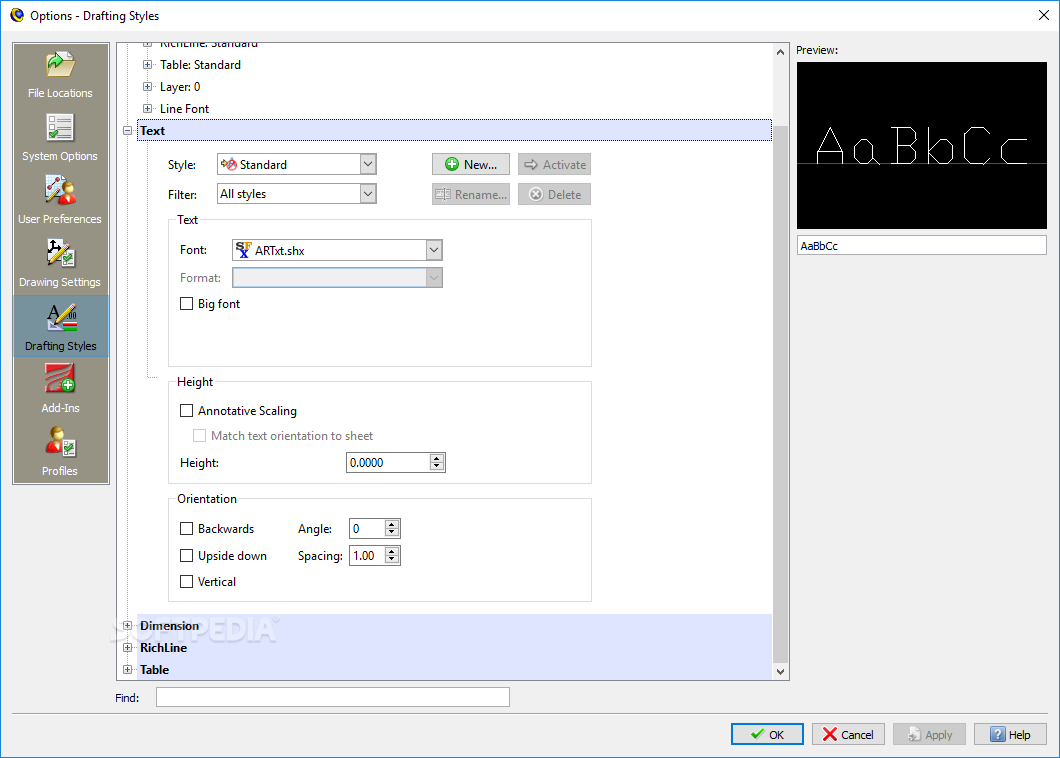Open Help for this dialog

[x=1011, y=734]
